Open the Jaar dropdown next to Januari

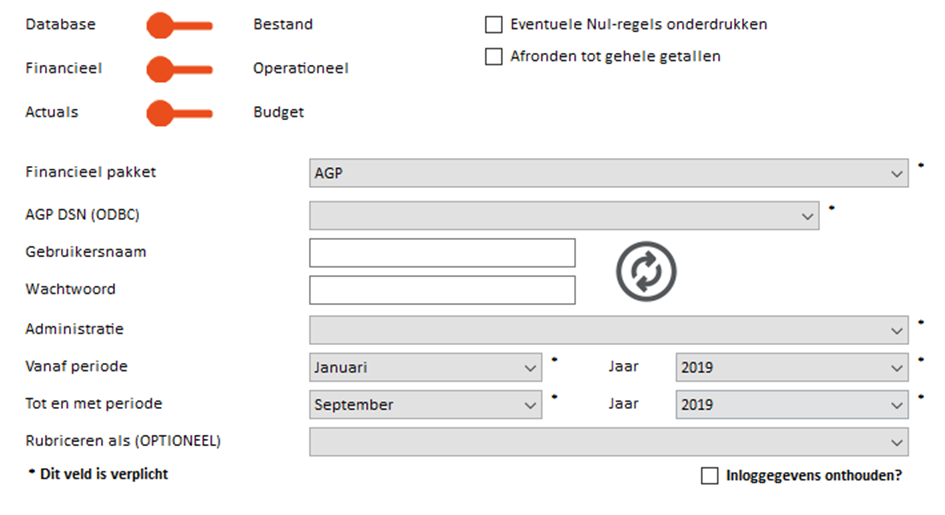792,367
